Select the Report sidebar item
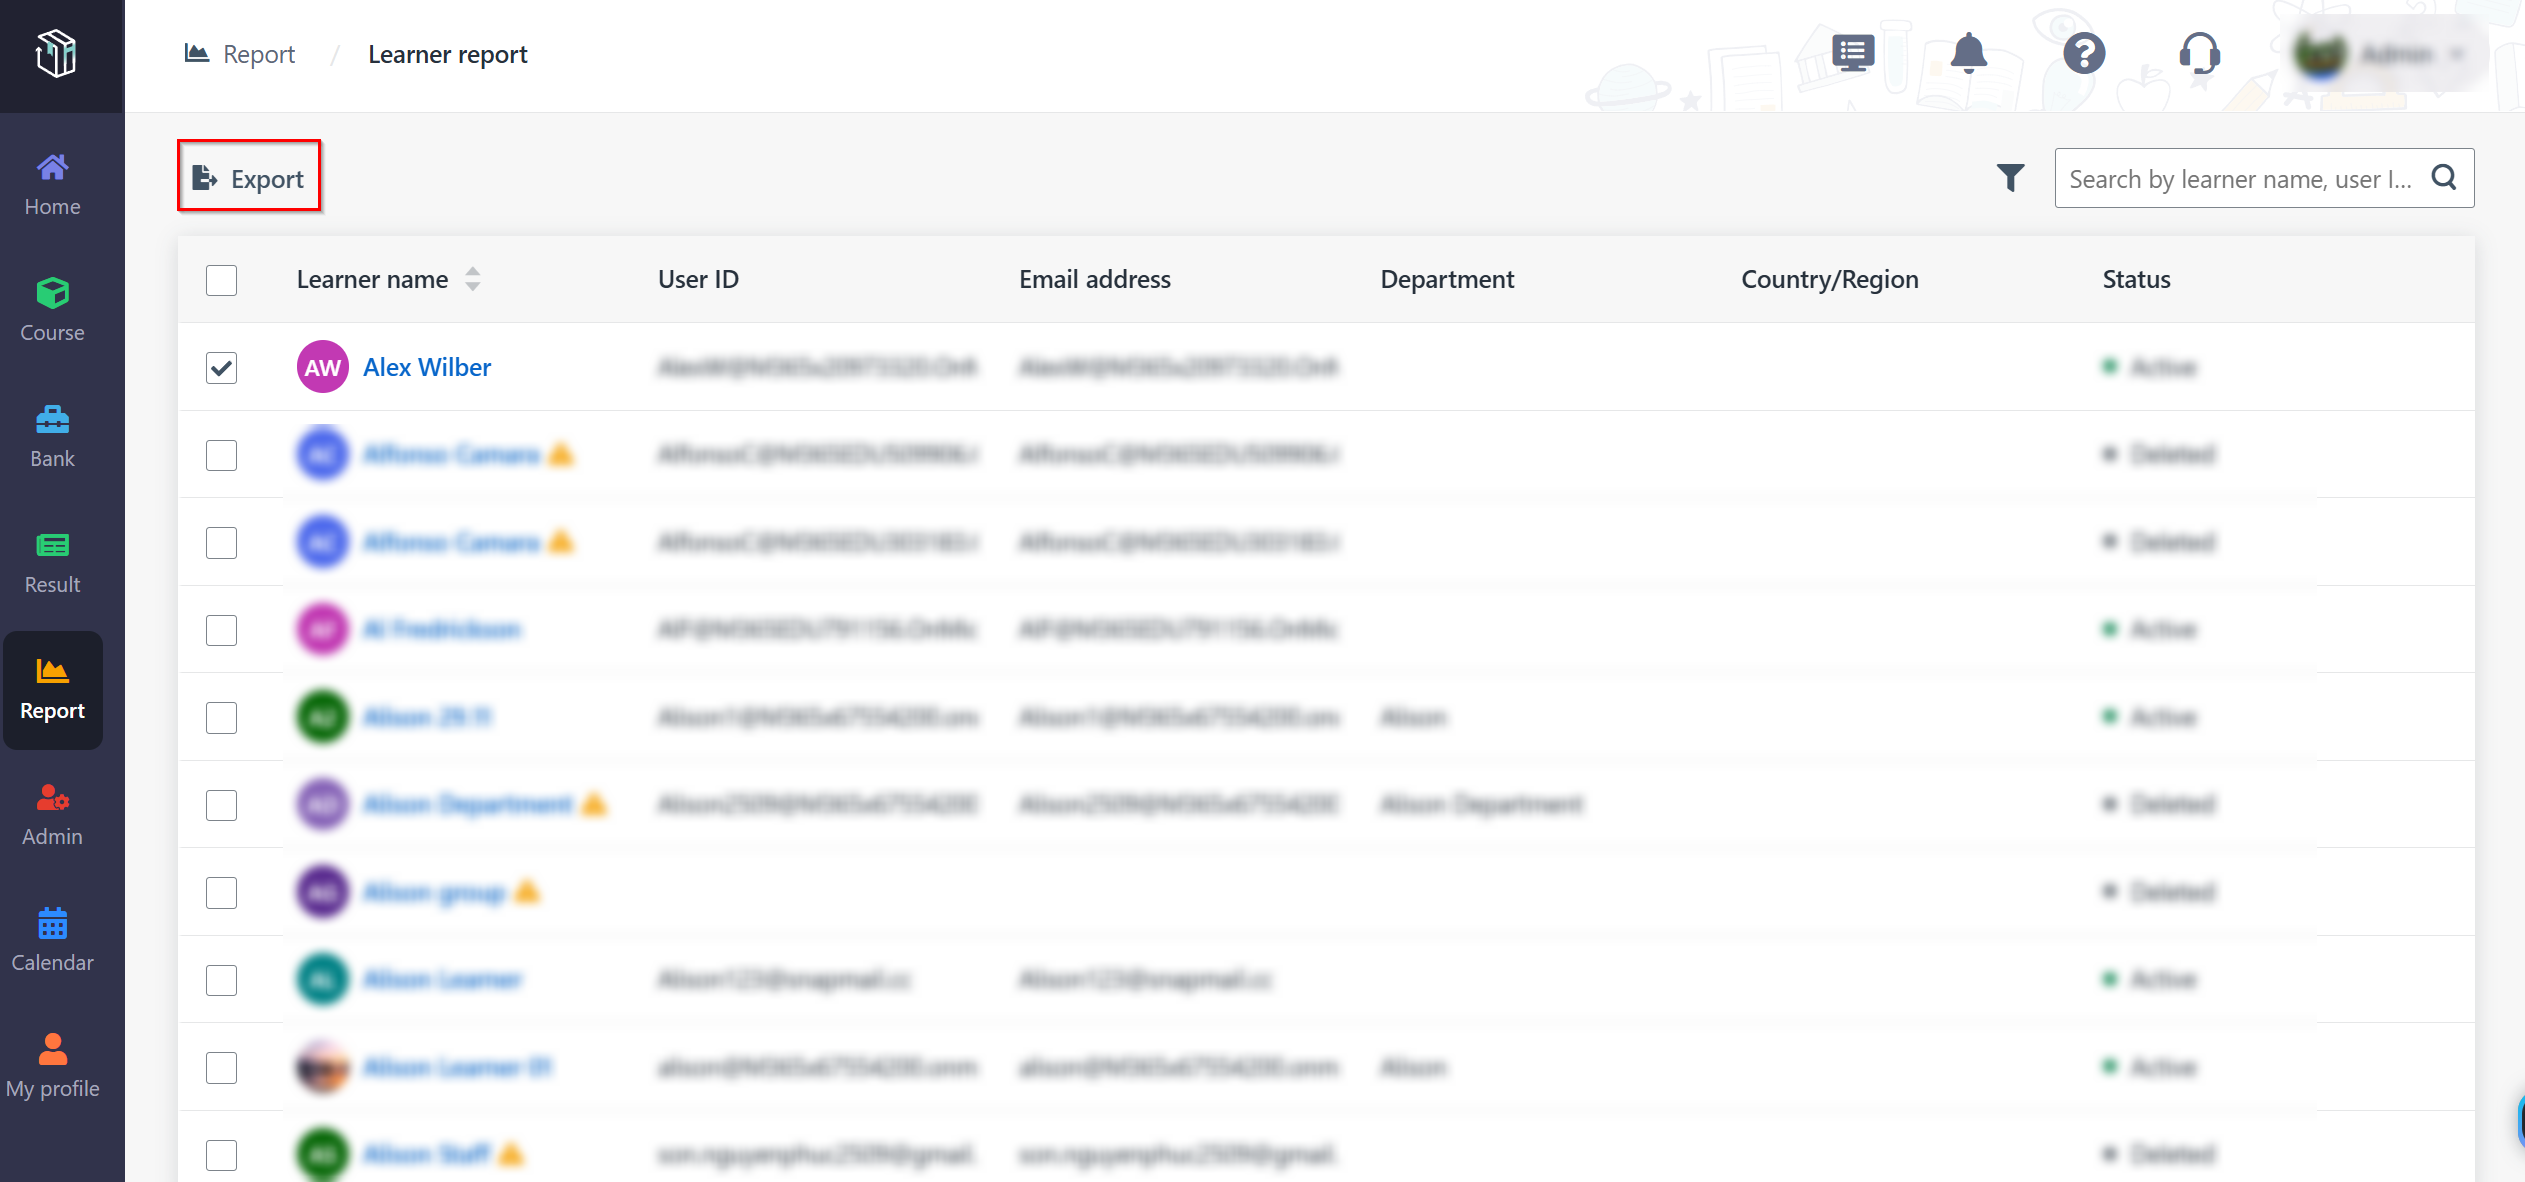Screen dimensions: 2525x1182 (x=52, y=690)
